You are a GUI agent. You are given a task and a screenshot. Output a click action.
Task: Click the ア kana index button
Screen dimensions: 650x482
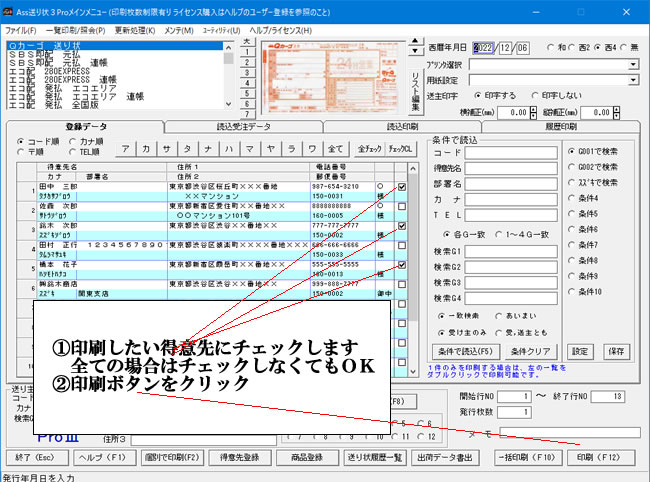pos(124,149)
